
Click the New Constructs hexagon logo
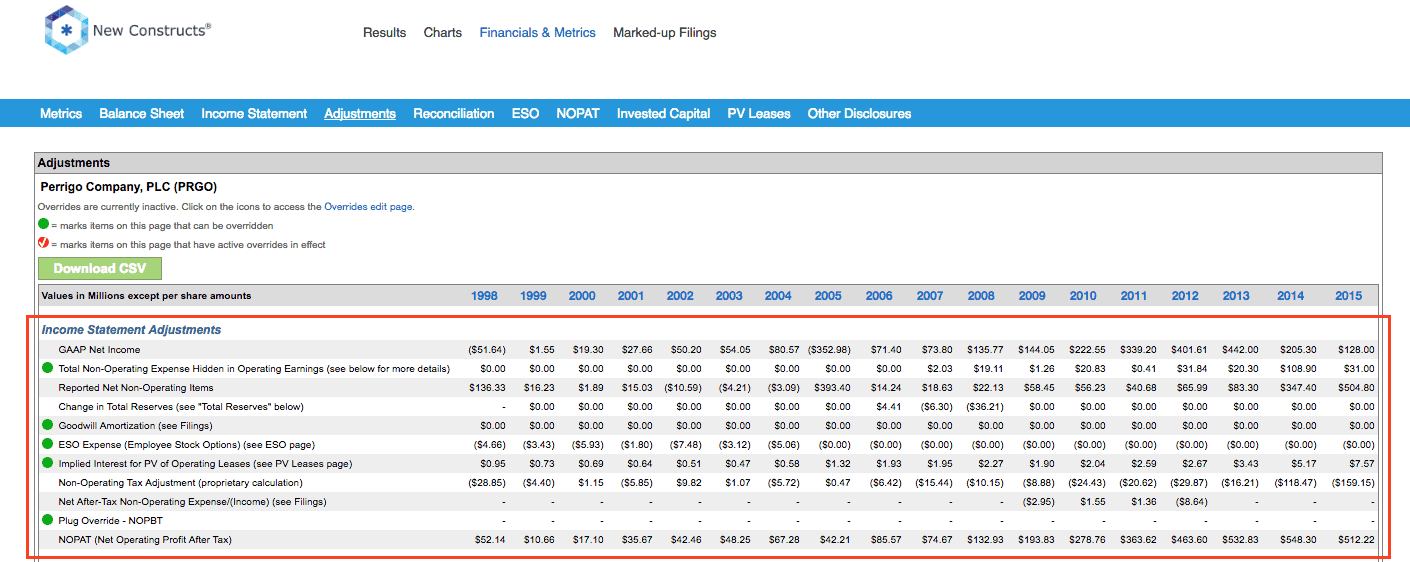point(67,30)
